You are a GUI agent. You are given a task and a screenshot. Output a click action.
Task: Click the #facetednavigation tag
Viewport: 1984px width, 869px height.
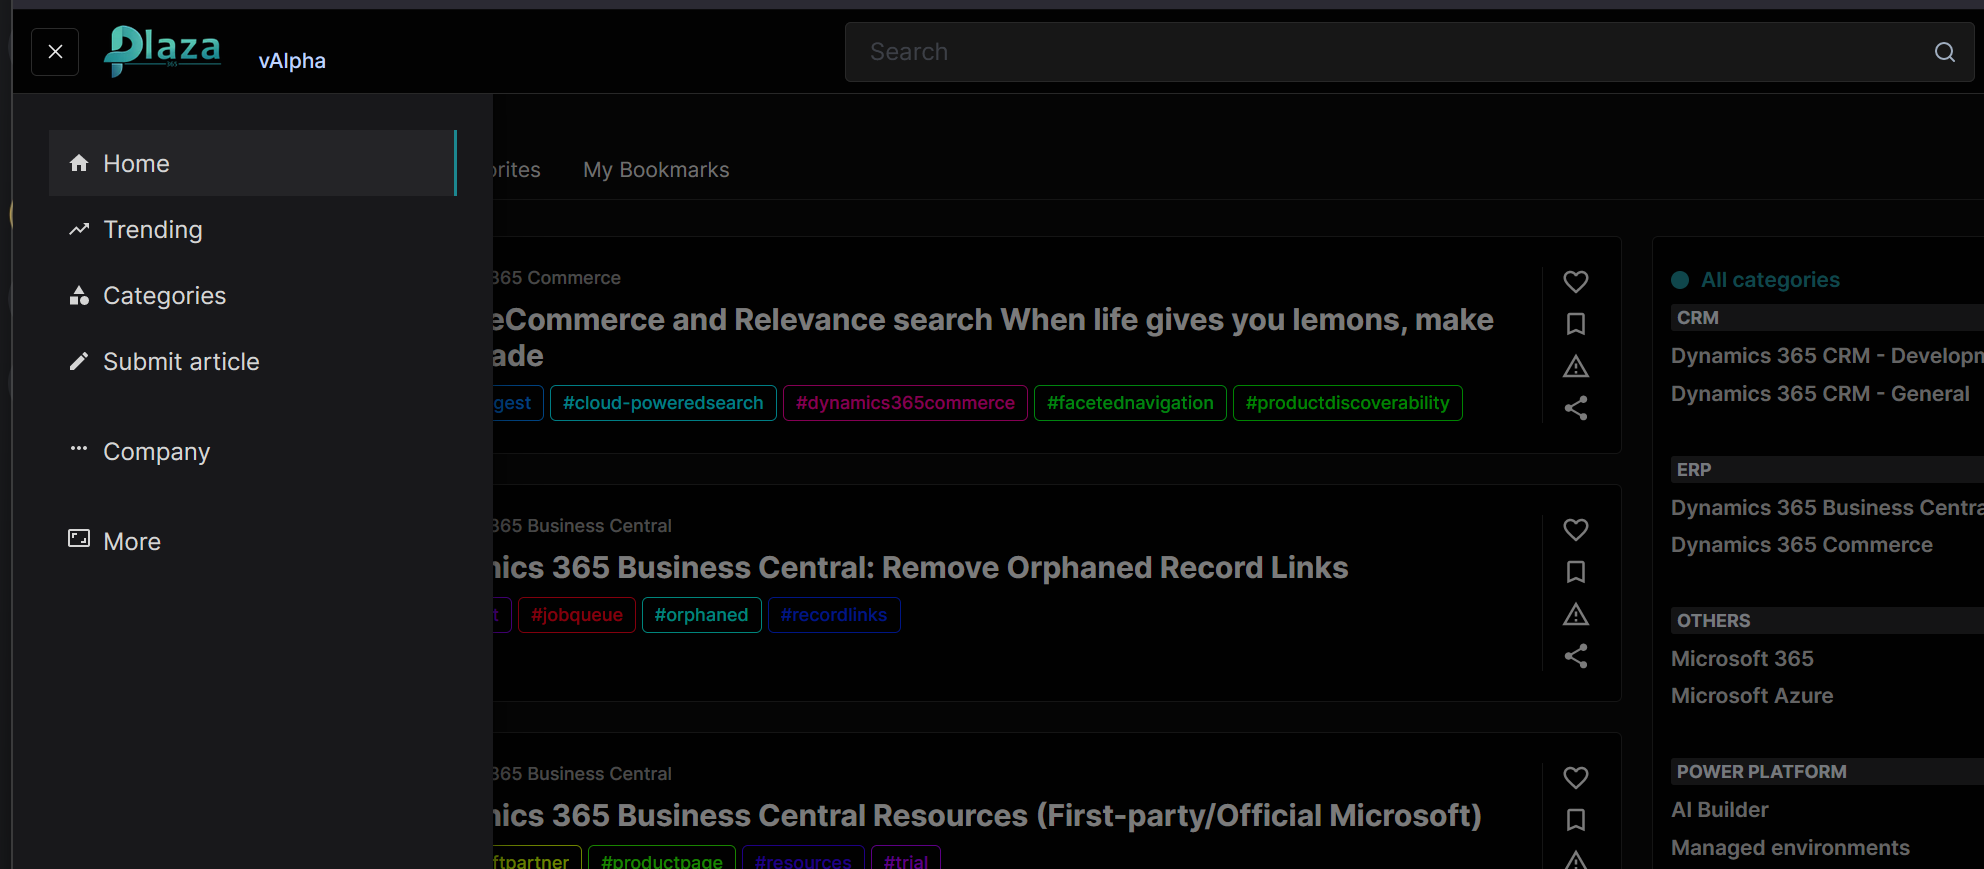(1130, 403)
